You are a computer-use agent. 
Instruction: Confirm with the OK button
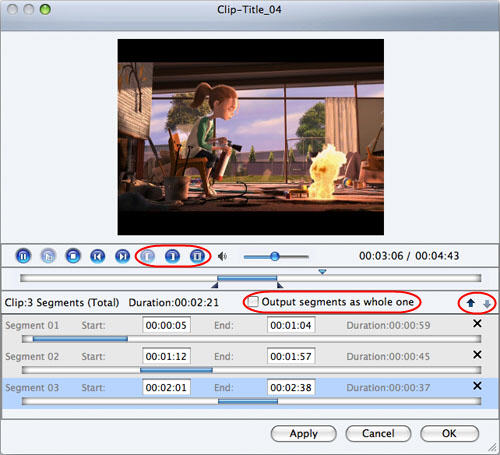(x=449, y=433)
